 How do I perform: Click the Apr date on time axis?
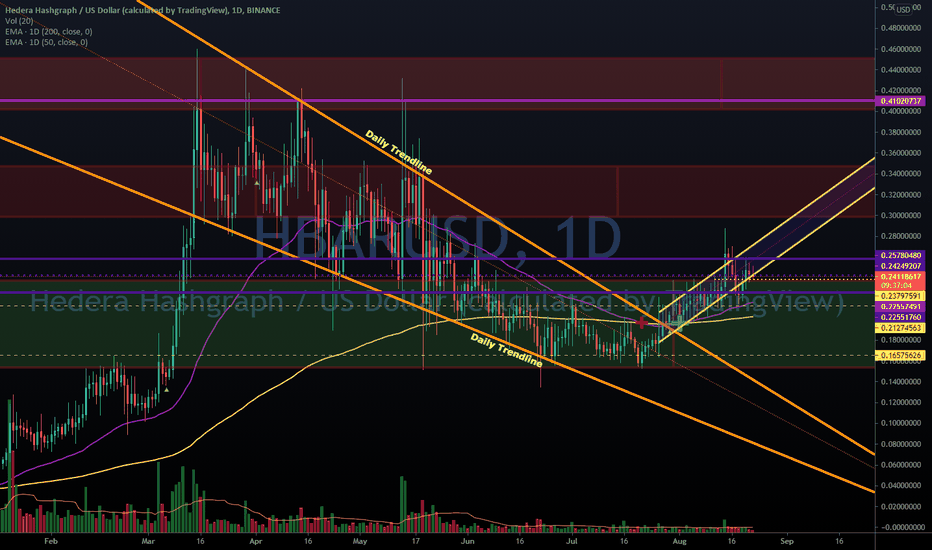click(256, 542)
